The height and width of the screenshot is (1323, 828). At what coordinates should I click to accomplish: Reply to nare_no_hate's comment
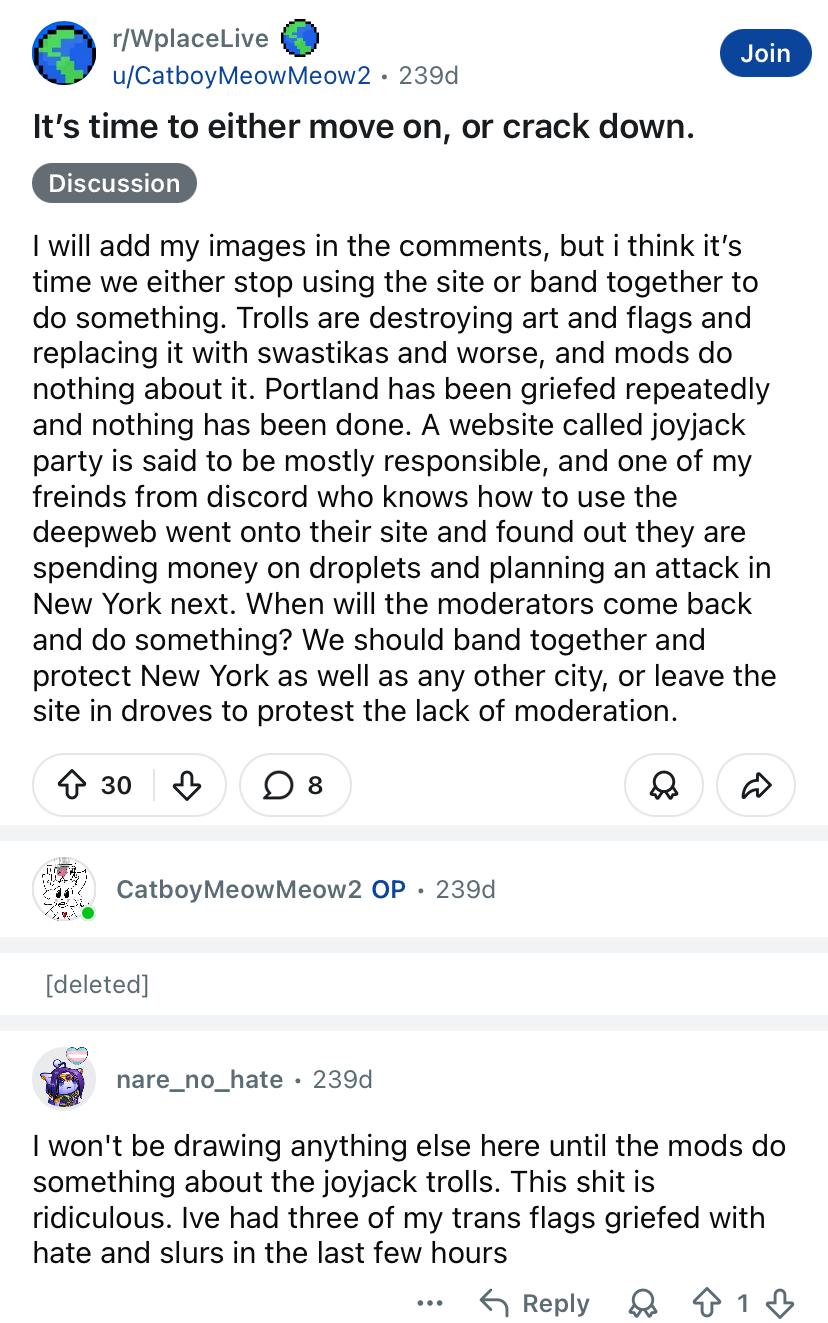pyautogui.click(x=534, y=1303)
